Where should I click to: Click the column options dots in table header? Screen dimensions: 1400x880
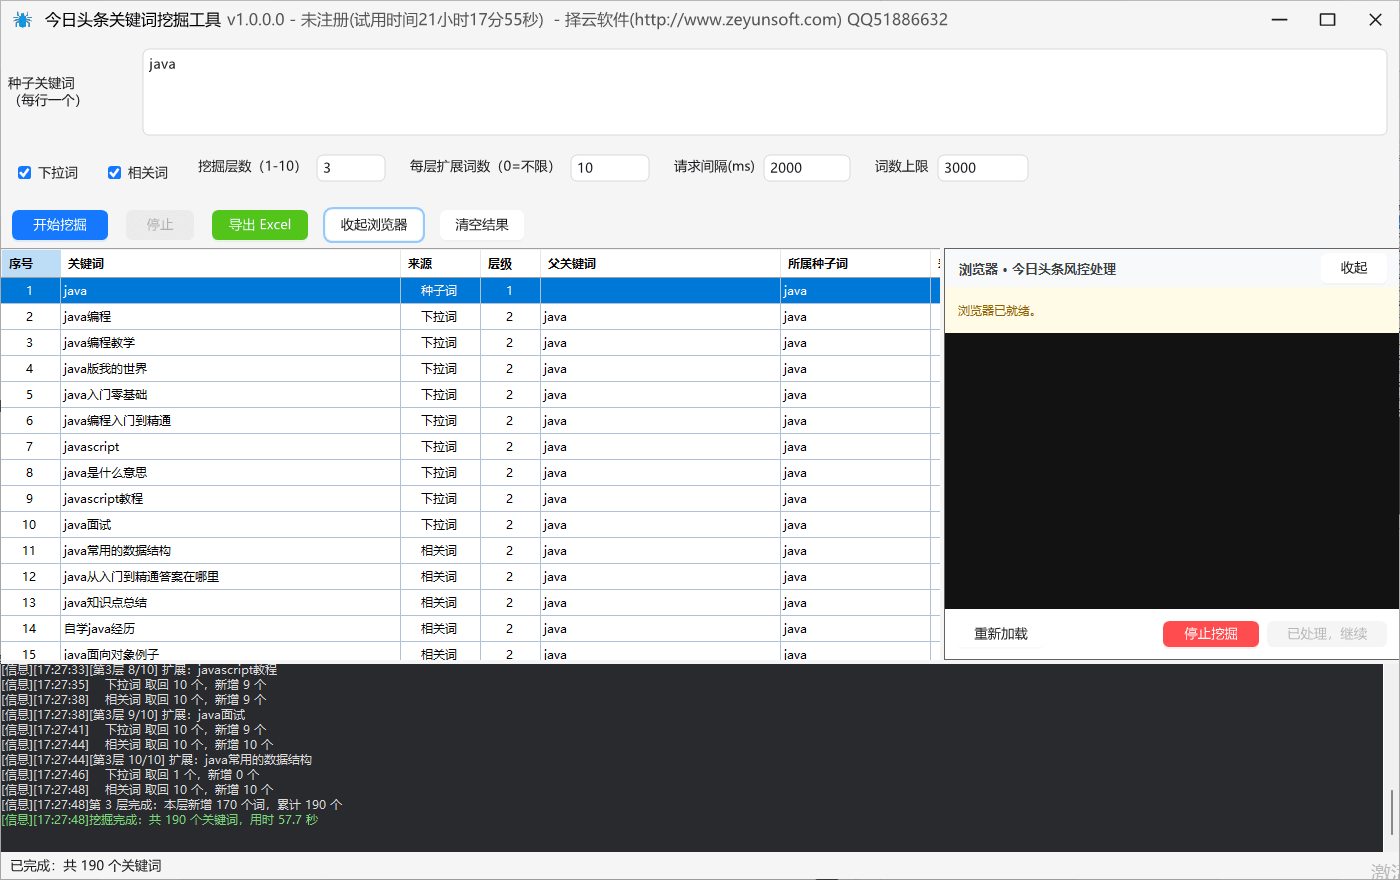pos(938,264)
